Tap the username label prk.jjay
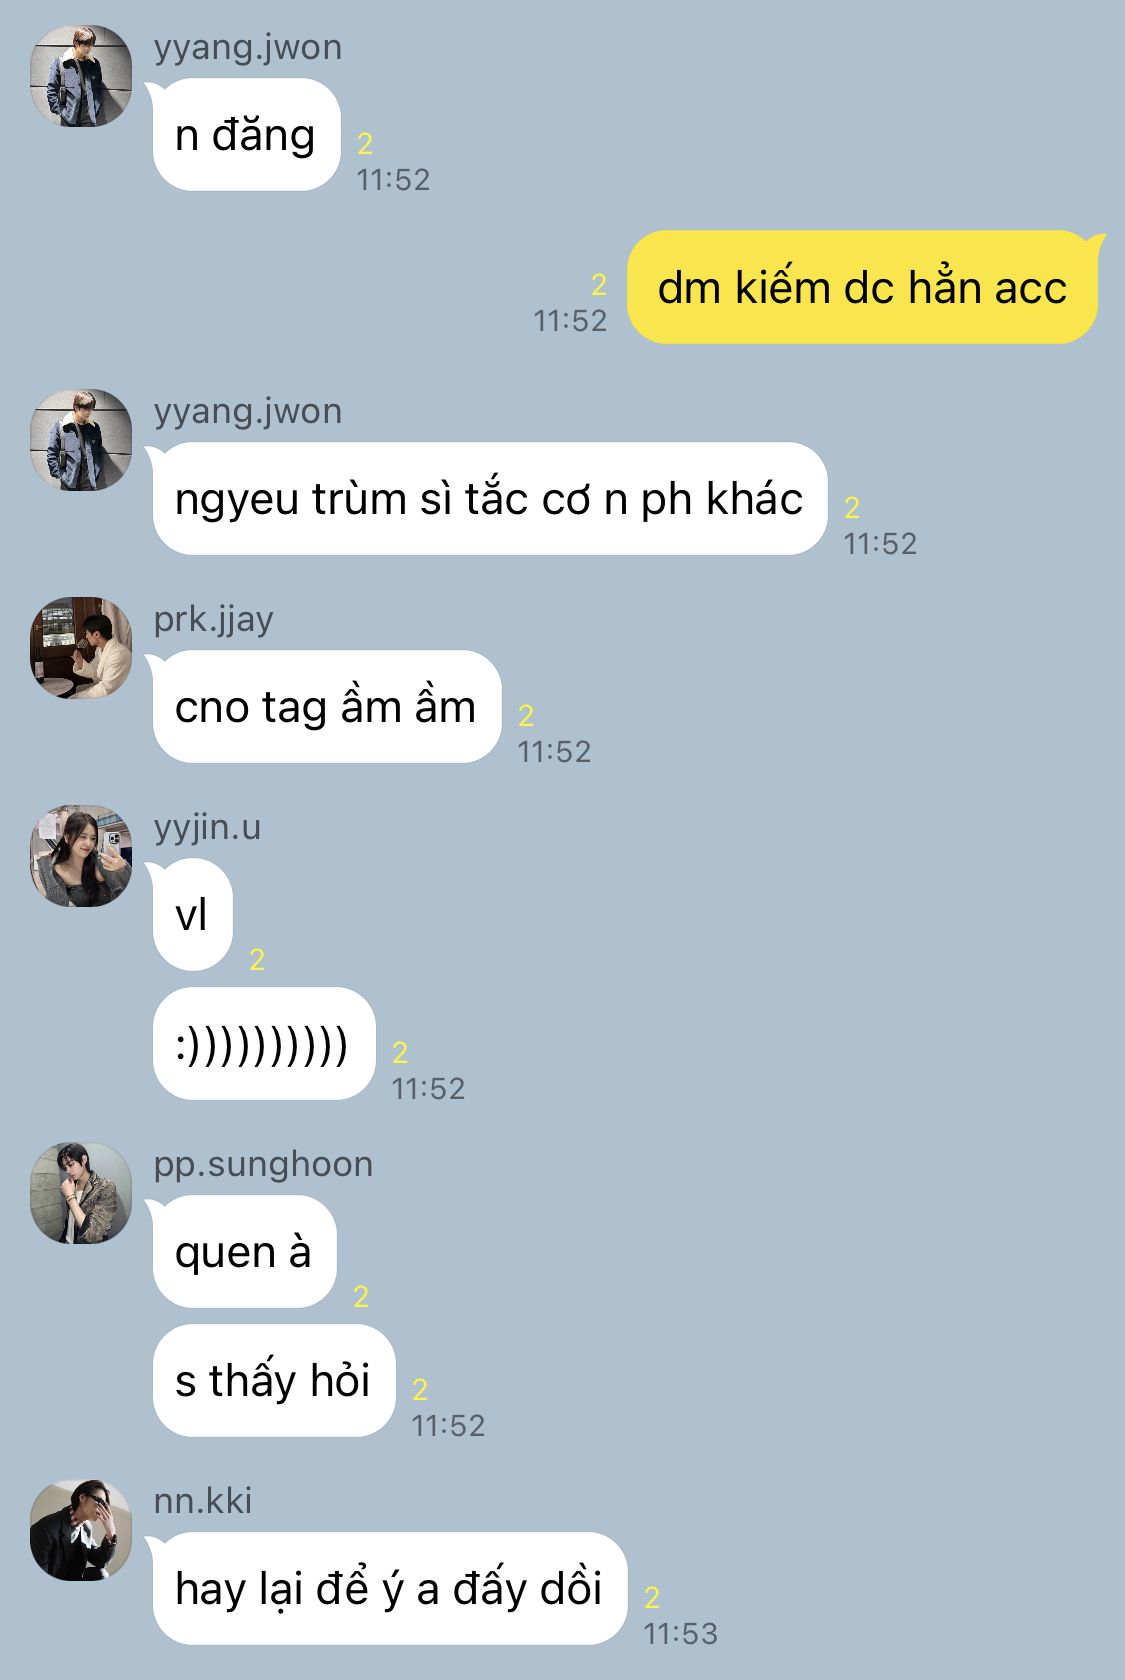Screen dimensions: 1125x1680 coord(213,620)
